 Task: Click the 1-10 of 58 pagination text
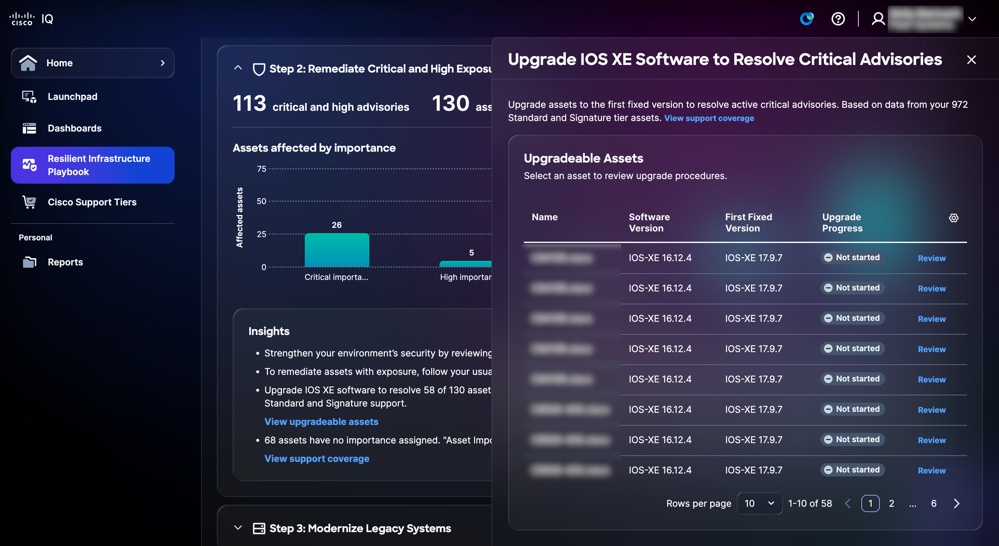click(x=810, y=504)
